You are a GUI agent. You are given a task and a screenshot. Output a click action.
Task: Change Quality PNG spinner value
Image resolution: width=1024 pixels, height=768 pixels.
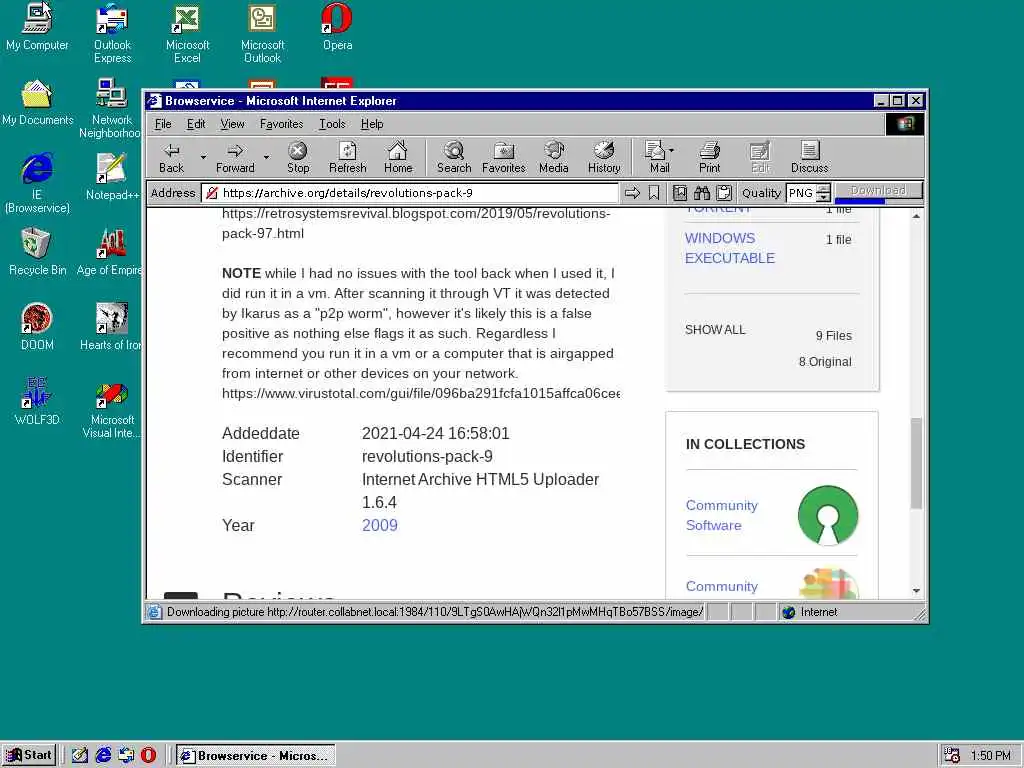click(x=824, y=193)
